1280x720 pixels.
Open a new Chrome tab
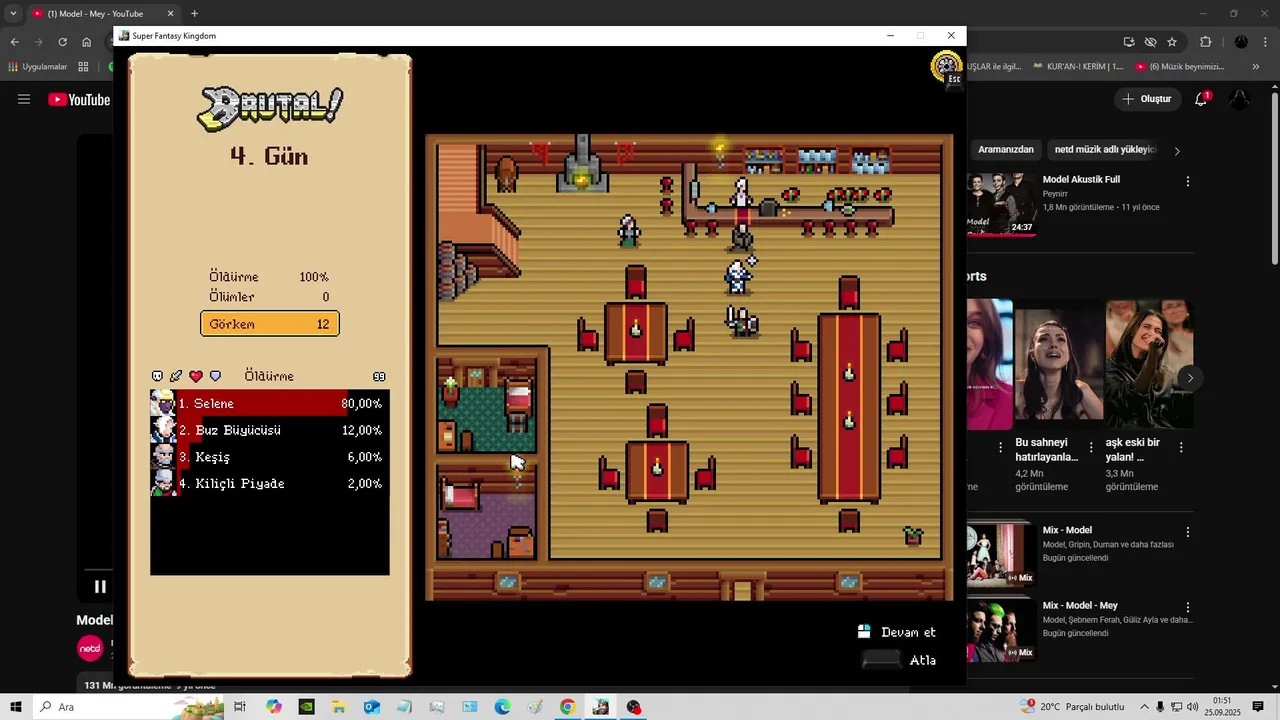click(195, 14)
